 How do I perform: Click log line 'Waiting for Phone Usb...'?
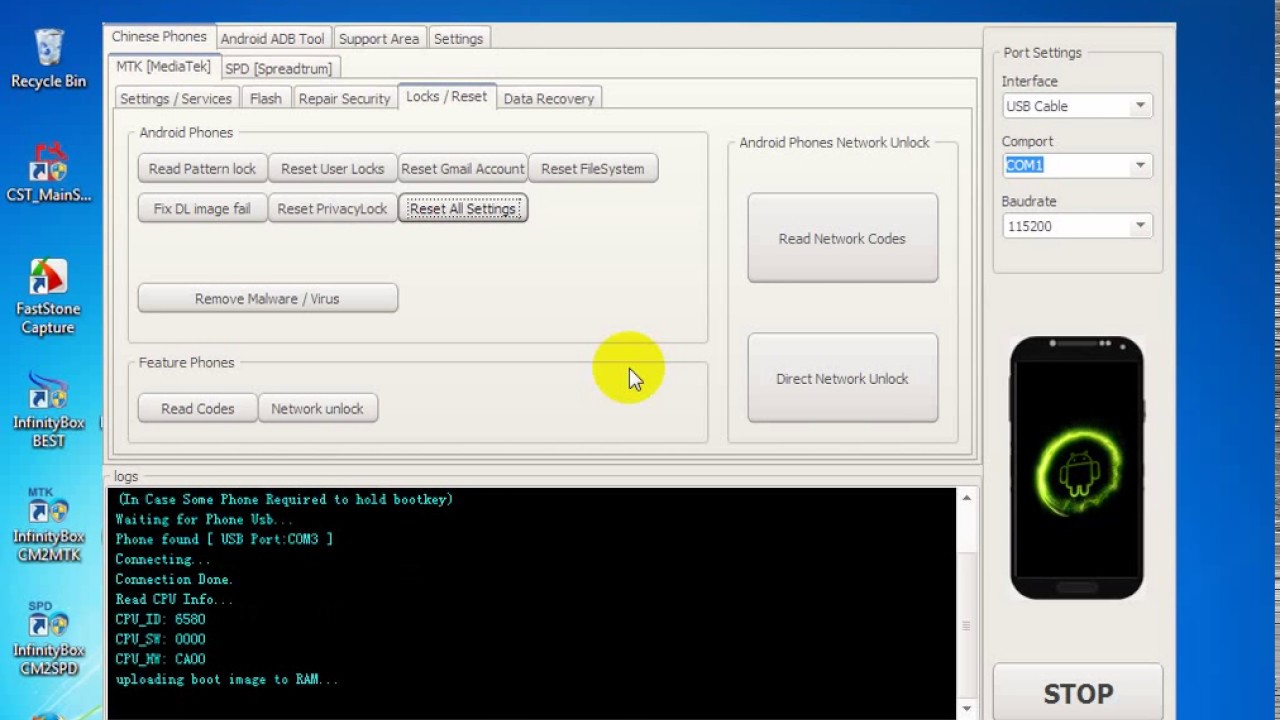[x=204, y=519]
